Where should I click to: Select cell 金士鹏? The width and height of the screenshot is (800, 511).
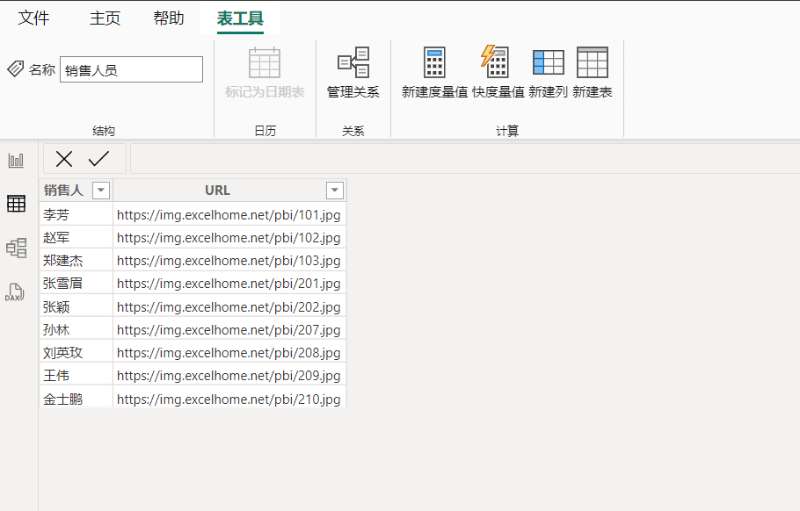(76, 398)
